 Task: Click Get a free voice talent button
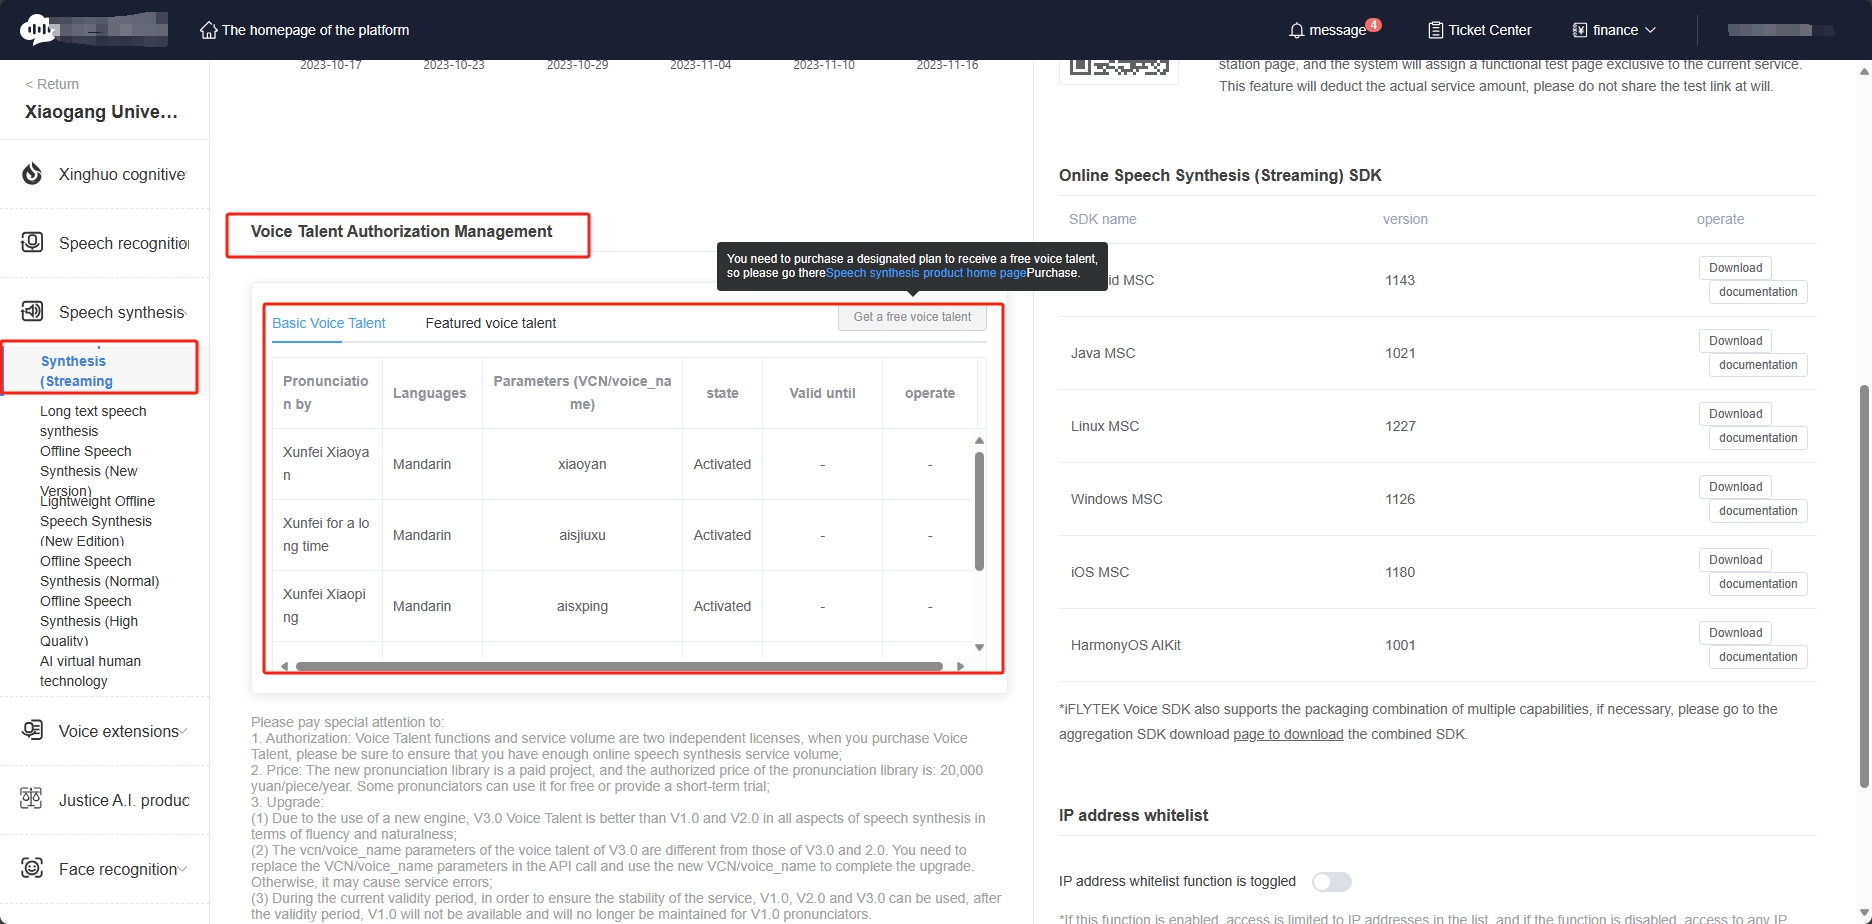pyautogui.click(x=912, y=317)
